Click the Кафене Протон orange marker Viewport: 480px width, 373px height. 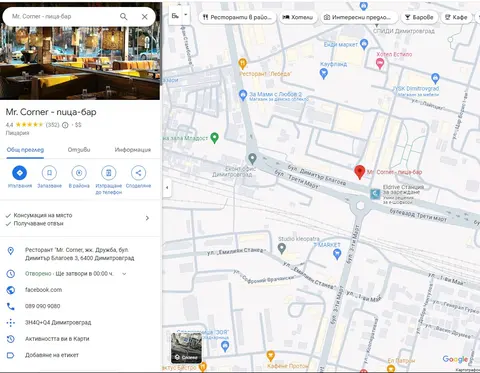[x=271, y=356]
